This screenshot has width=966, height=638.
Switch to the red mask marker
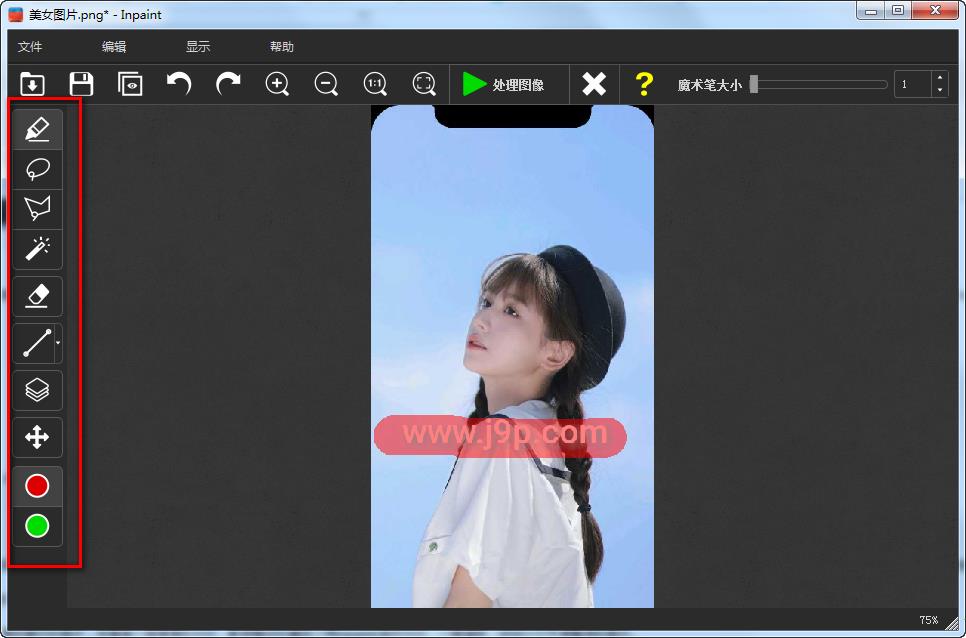coord(37,486)
